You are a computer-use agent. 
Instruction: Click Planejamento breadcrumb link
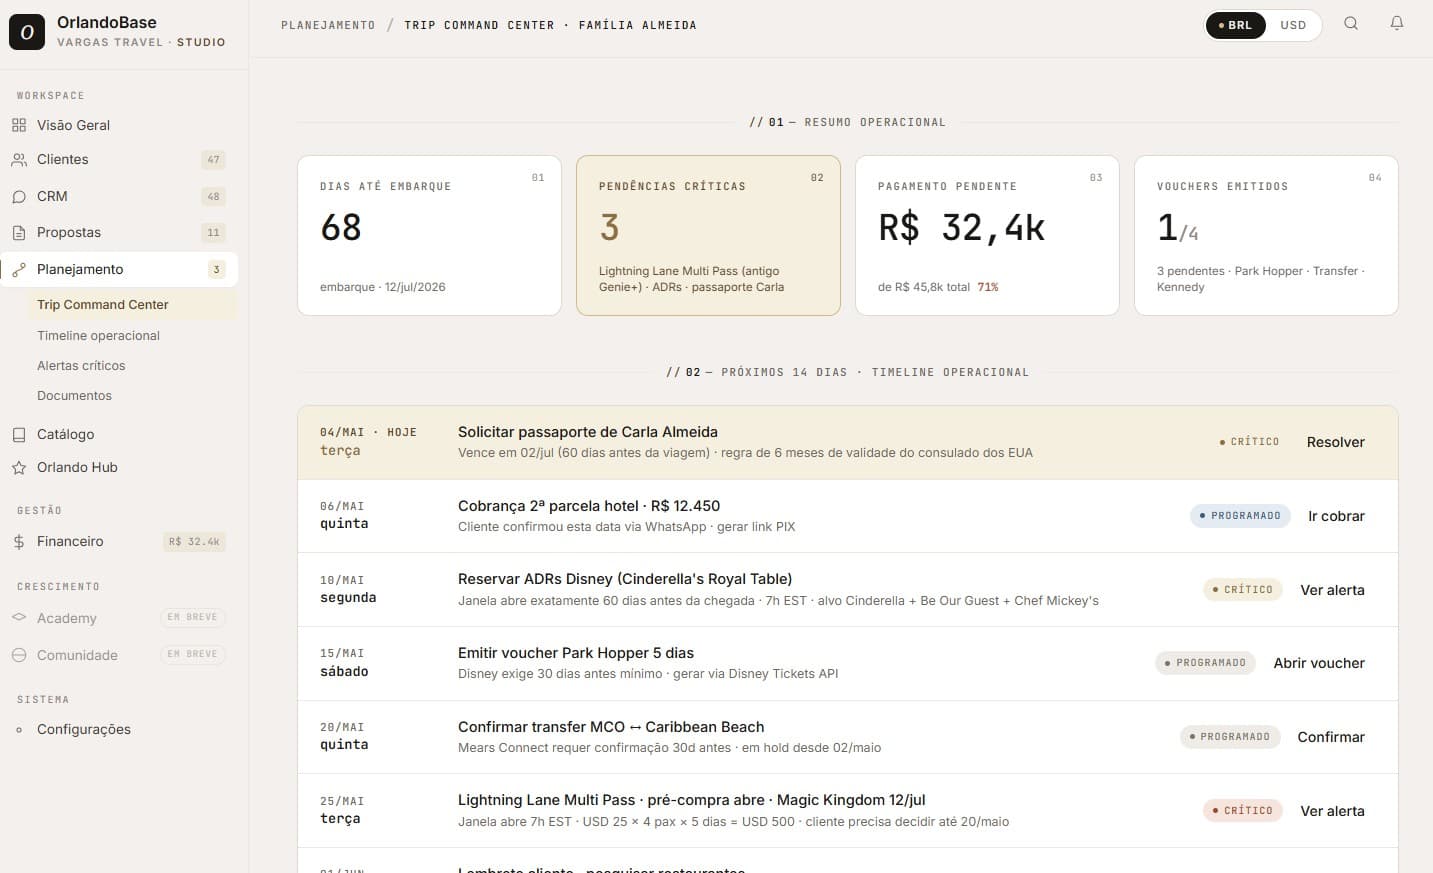(x=328, y=25)
